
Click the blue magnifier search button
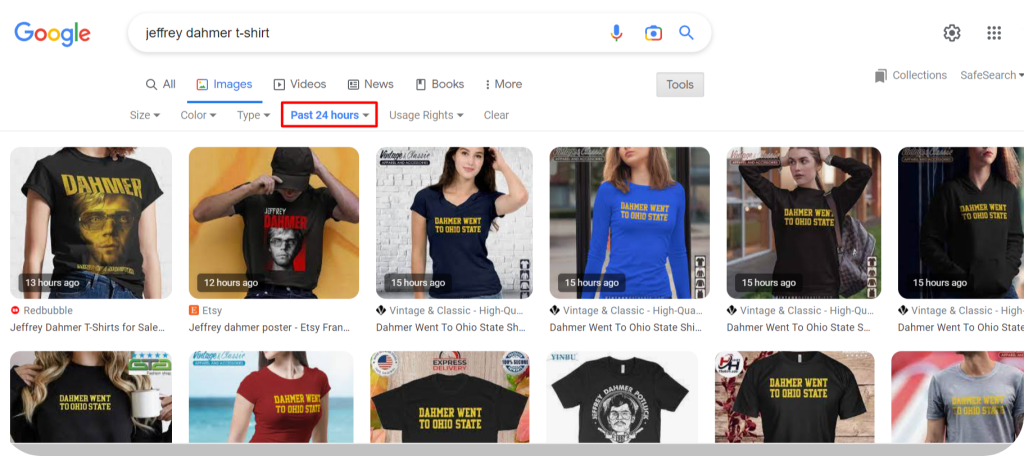coord(686,33)
